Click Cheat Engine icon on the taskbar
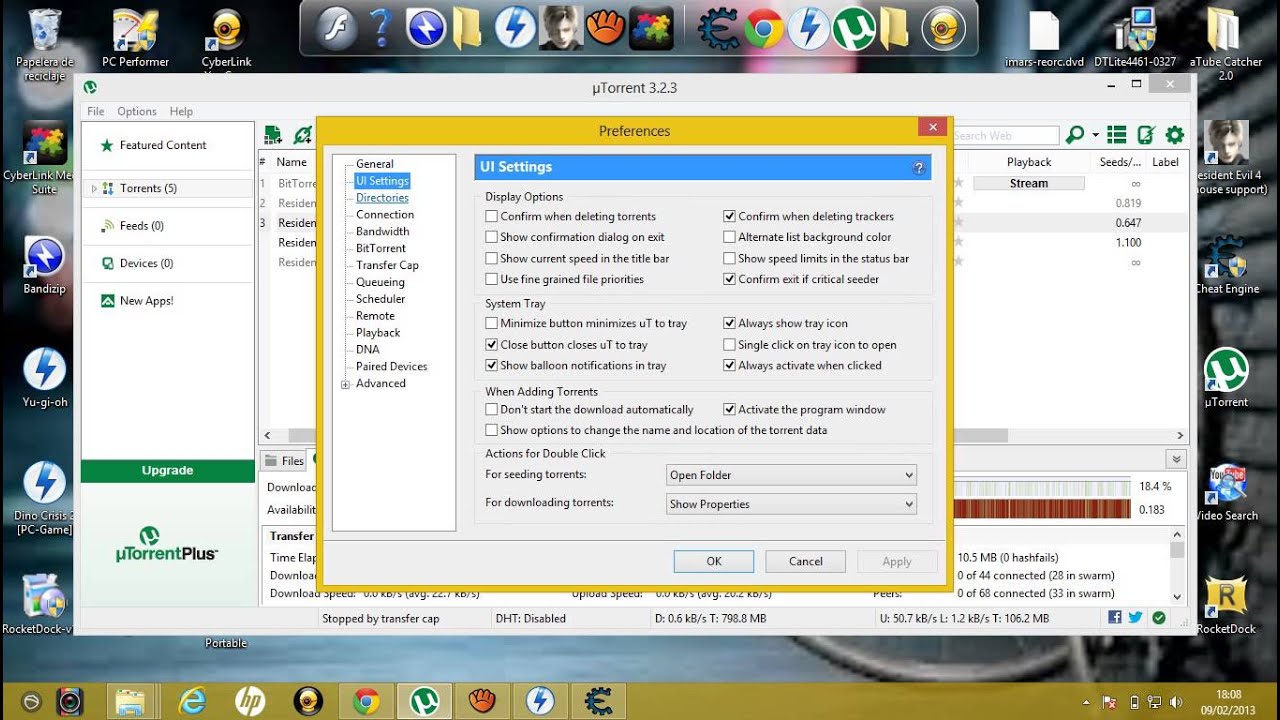The height and width of the screenshot is (720, 1280). pyautogui.click(x=598, y=701)
